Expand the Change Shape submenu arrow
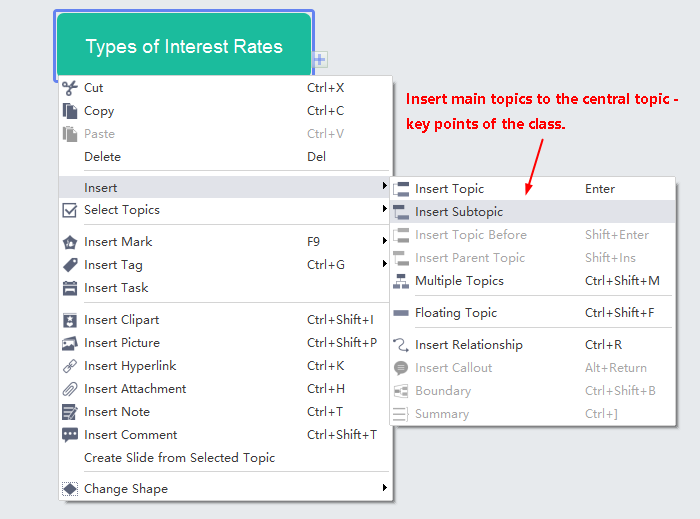The height and width of the screenshot is (519, 700). 385,489
